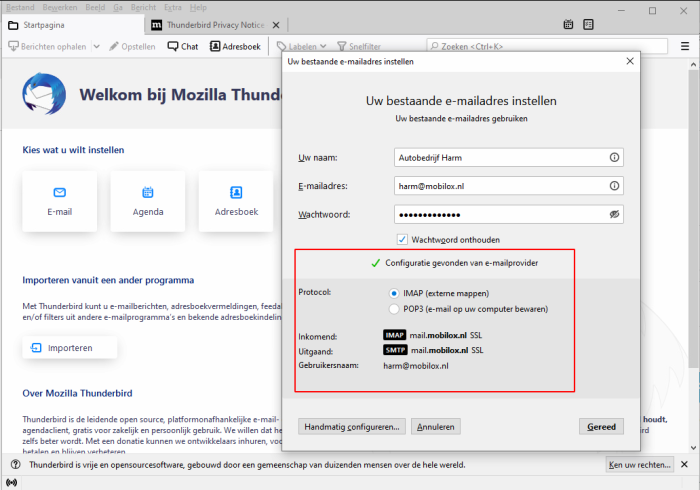Click the Zoeken search field
Image resolution: width=700 pixels, height=490 pixels.
547,46
